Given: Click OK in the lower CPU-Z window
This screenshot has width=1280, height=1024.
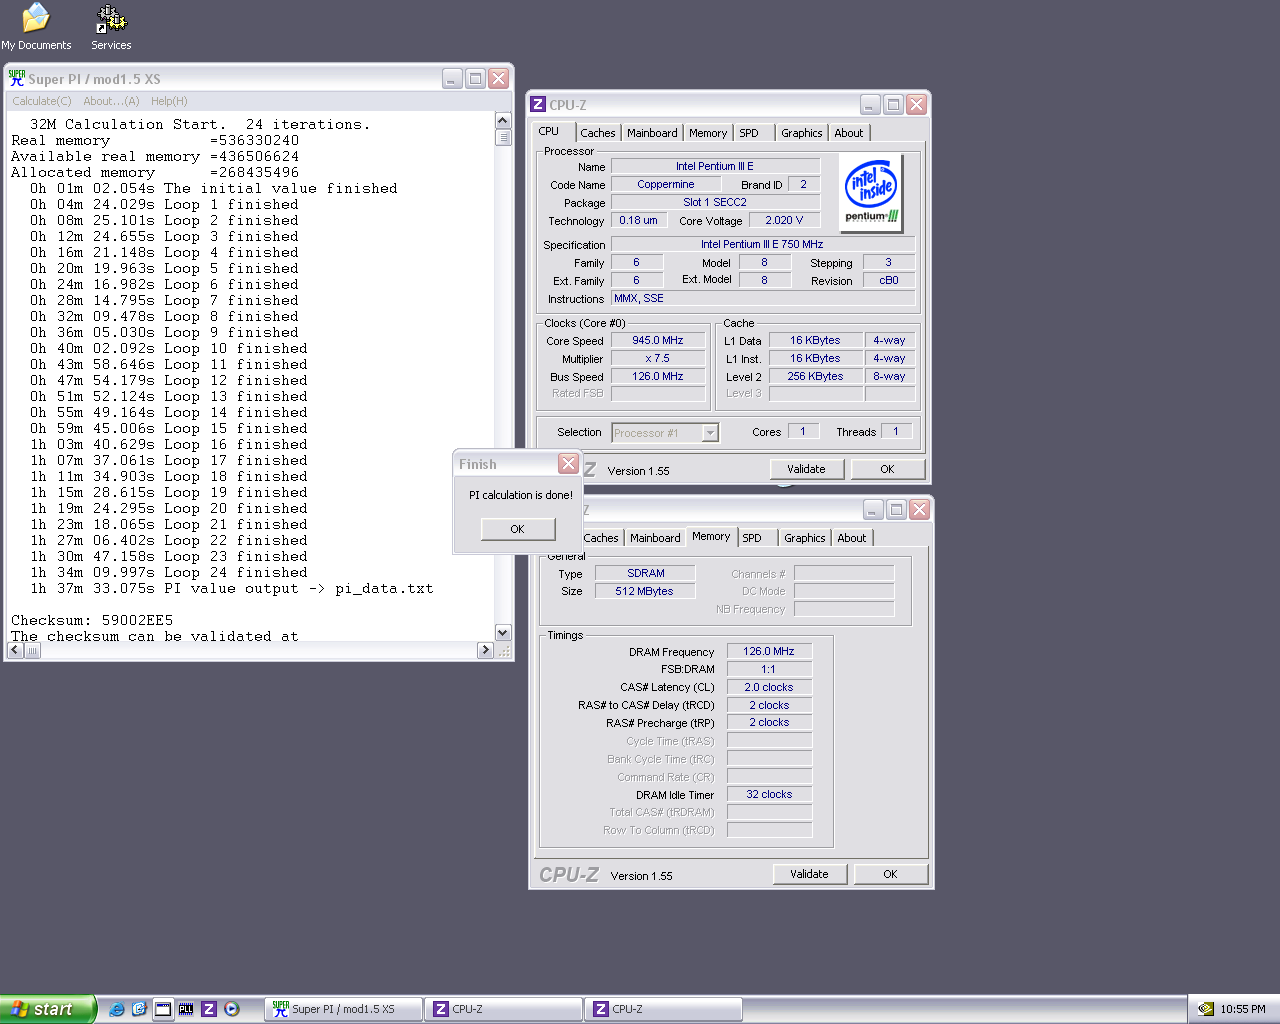Looking at the screenshot, I should [x=890, y=874].
